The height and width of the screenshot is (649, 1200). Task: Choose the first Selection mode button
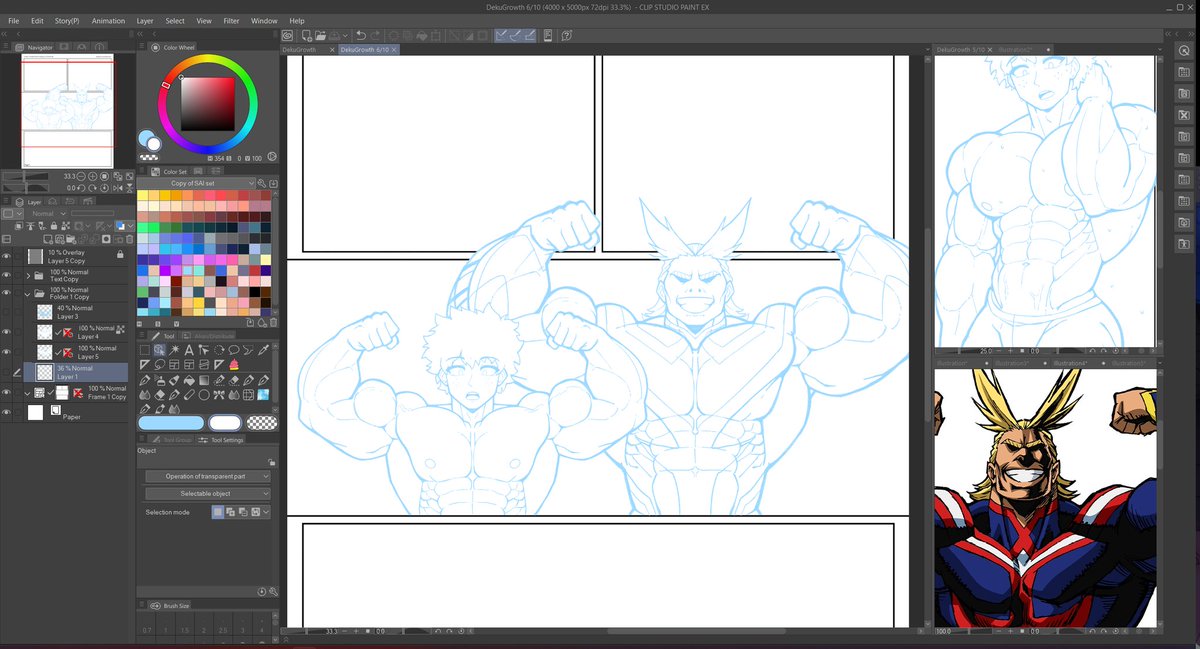tap(218, 512)
